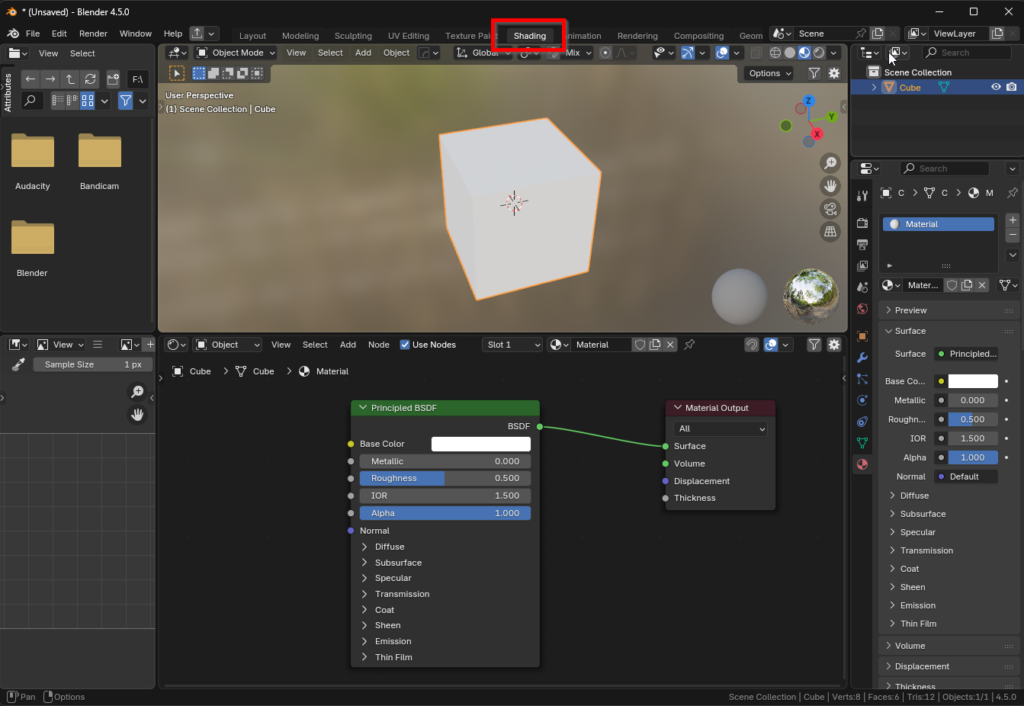Screen dimensions: 1024x706
Task: Hide the Cube in viewport via eye icon
Action: (x=996, y=88)
